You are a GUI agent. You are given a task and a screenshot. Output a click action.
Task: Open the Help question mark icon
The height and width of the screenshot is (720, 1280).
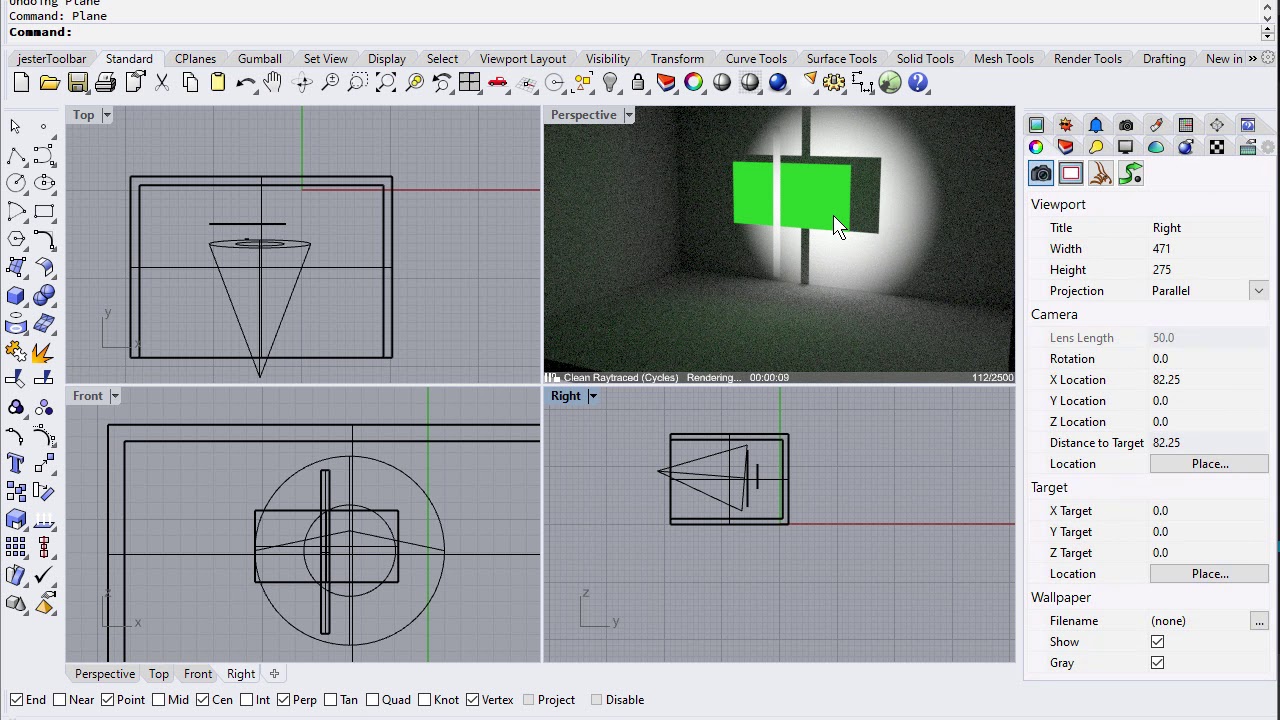coord(918,83)
